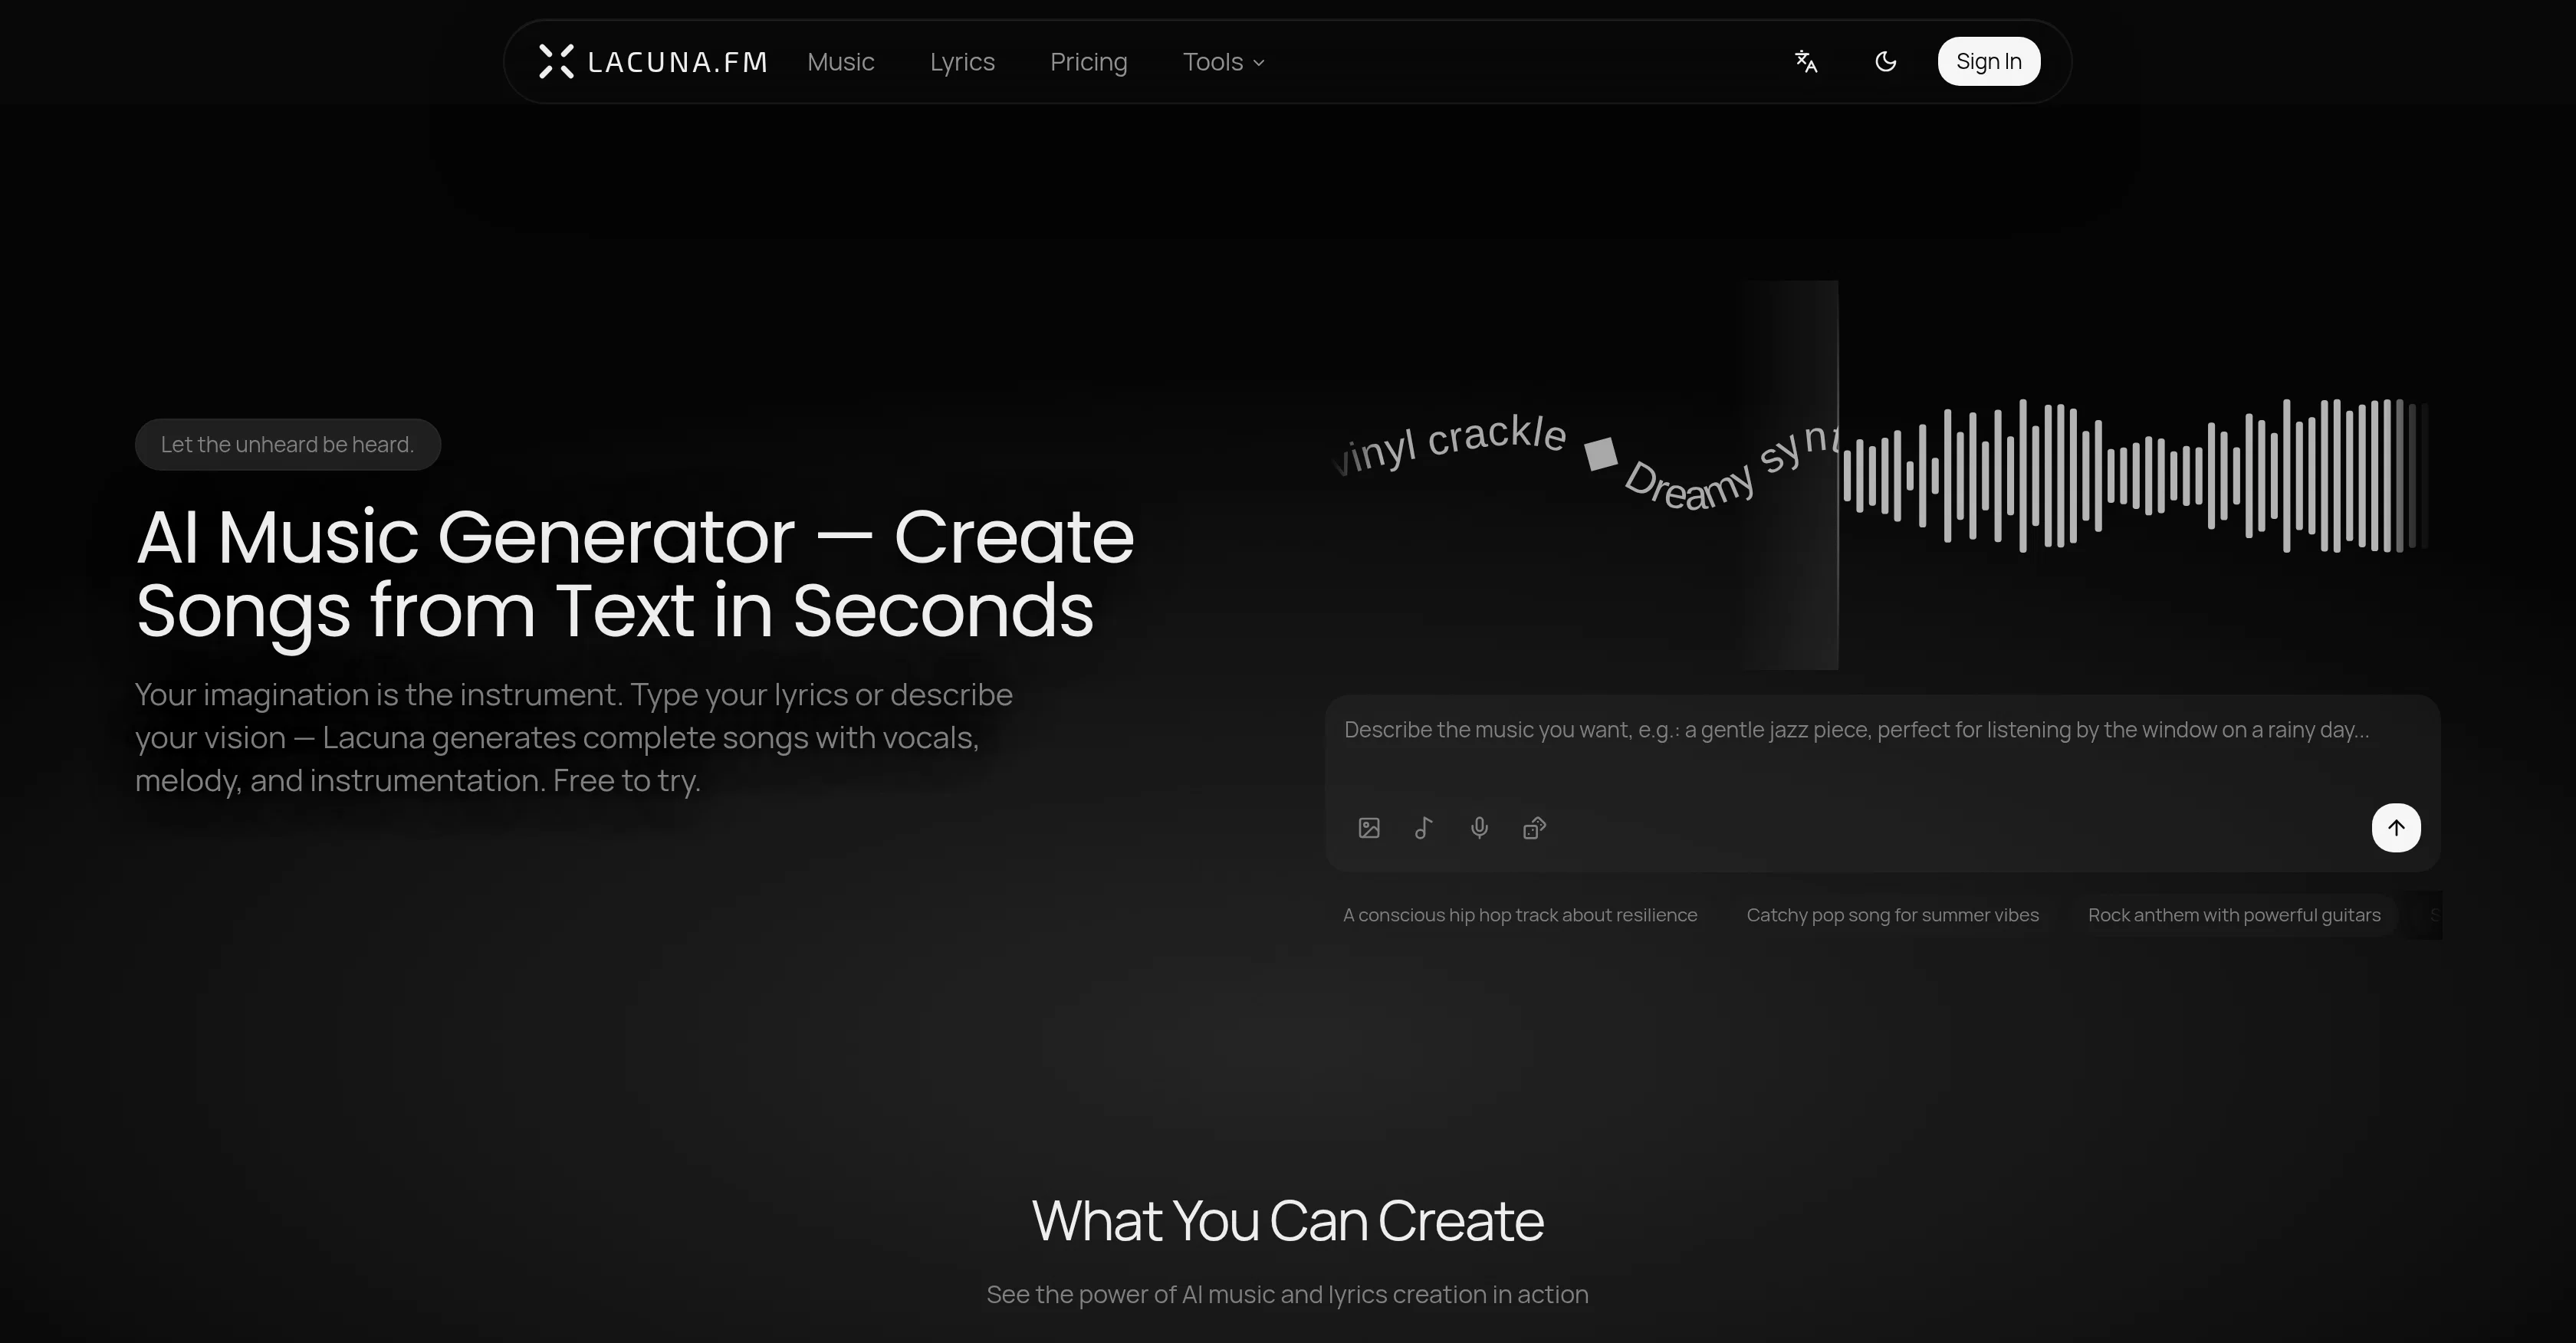Click the "Dreamy synt" curved text

pos(1730,468)
